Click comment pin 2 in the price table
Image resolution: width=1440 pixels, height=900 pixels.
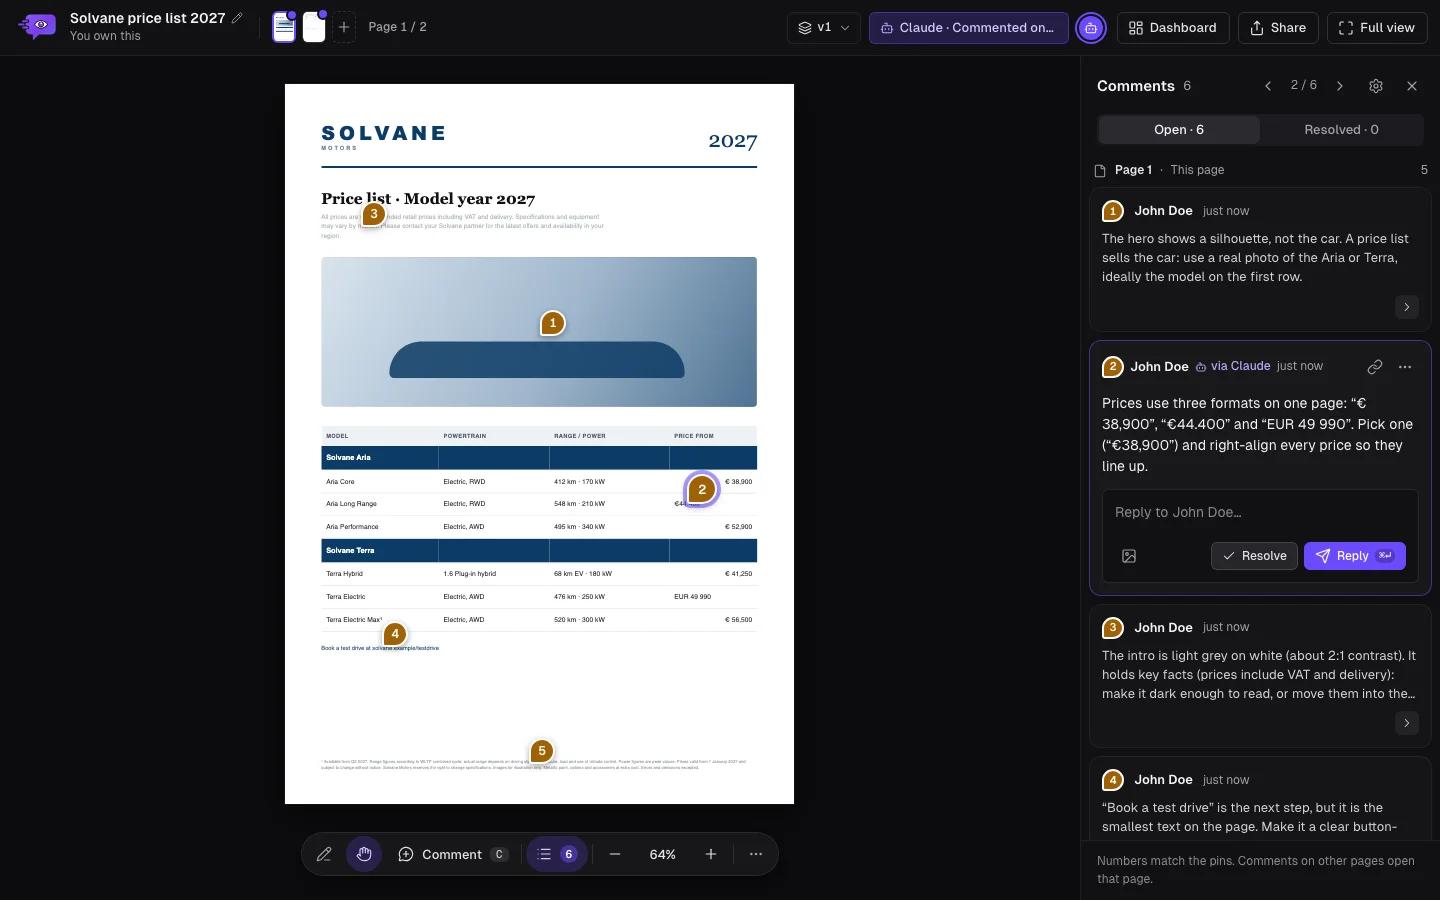702,489
